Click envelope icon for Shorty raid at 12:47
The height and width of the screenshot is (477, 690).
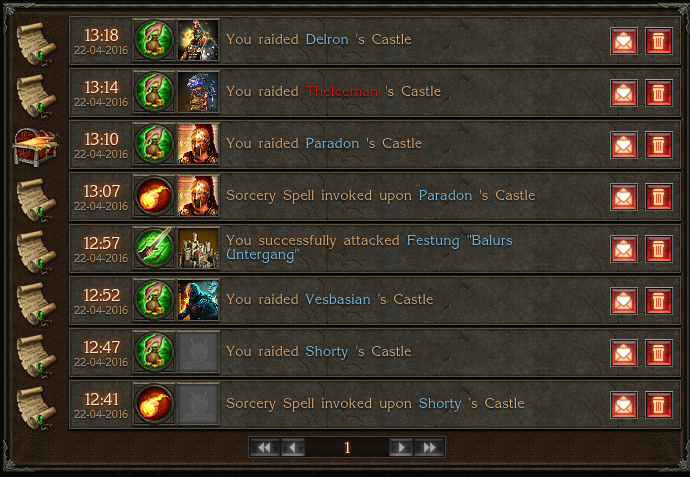coord(624,353)
